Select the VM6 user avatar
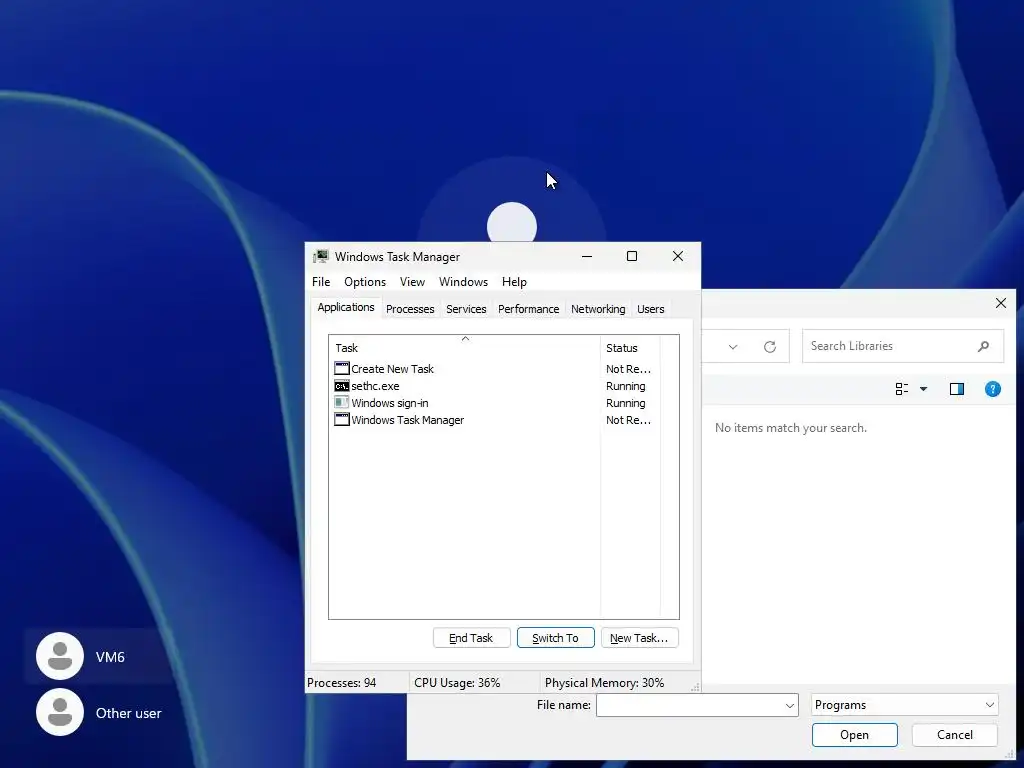1024x768 pixels. click(x=60, y=656)
